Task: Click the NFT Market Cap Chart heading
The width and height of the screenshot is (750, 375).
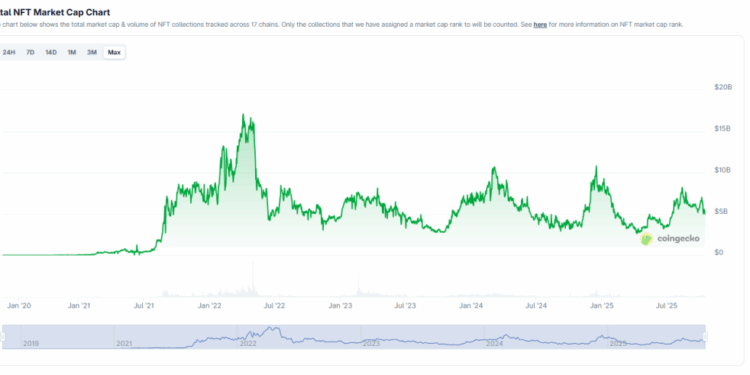Action: pyautogui.click(x=55, y=12)
